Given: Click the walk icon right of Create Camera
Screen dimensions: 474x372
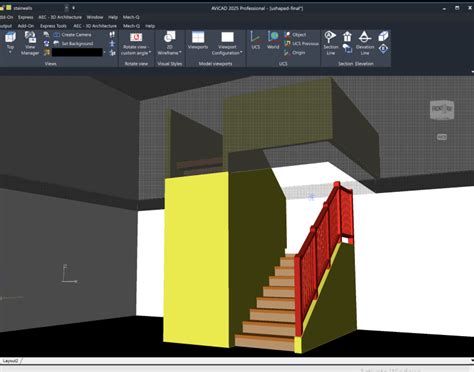Looking at the screenshot, I should 112,35.
